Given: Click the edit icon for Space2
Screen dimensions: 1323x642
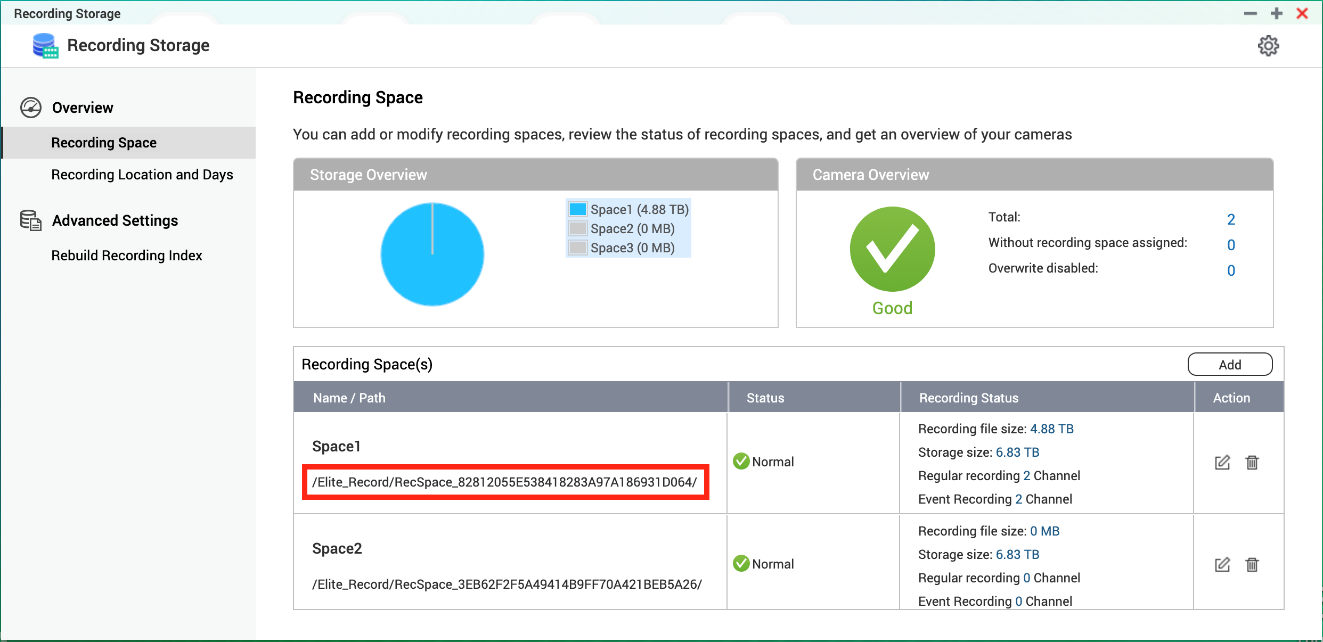Looking at the screenshot, I should click(1222, 565).
